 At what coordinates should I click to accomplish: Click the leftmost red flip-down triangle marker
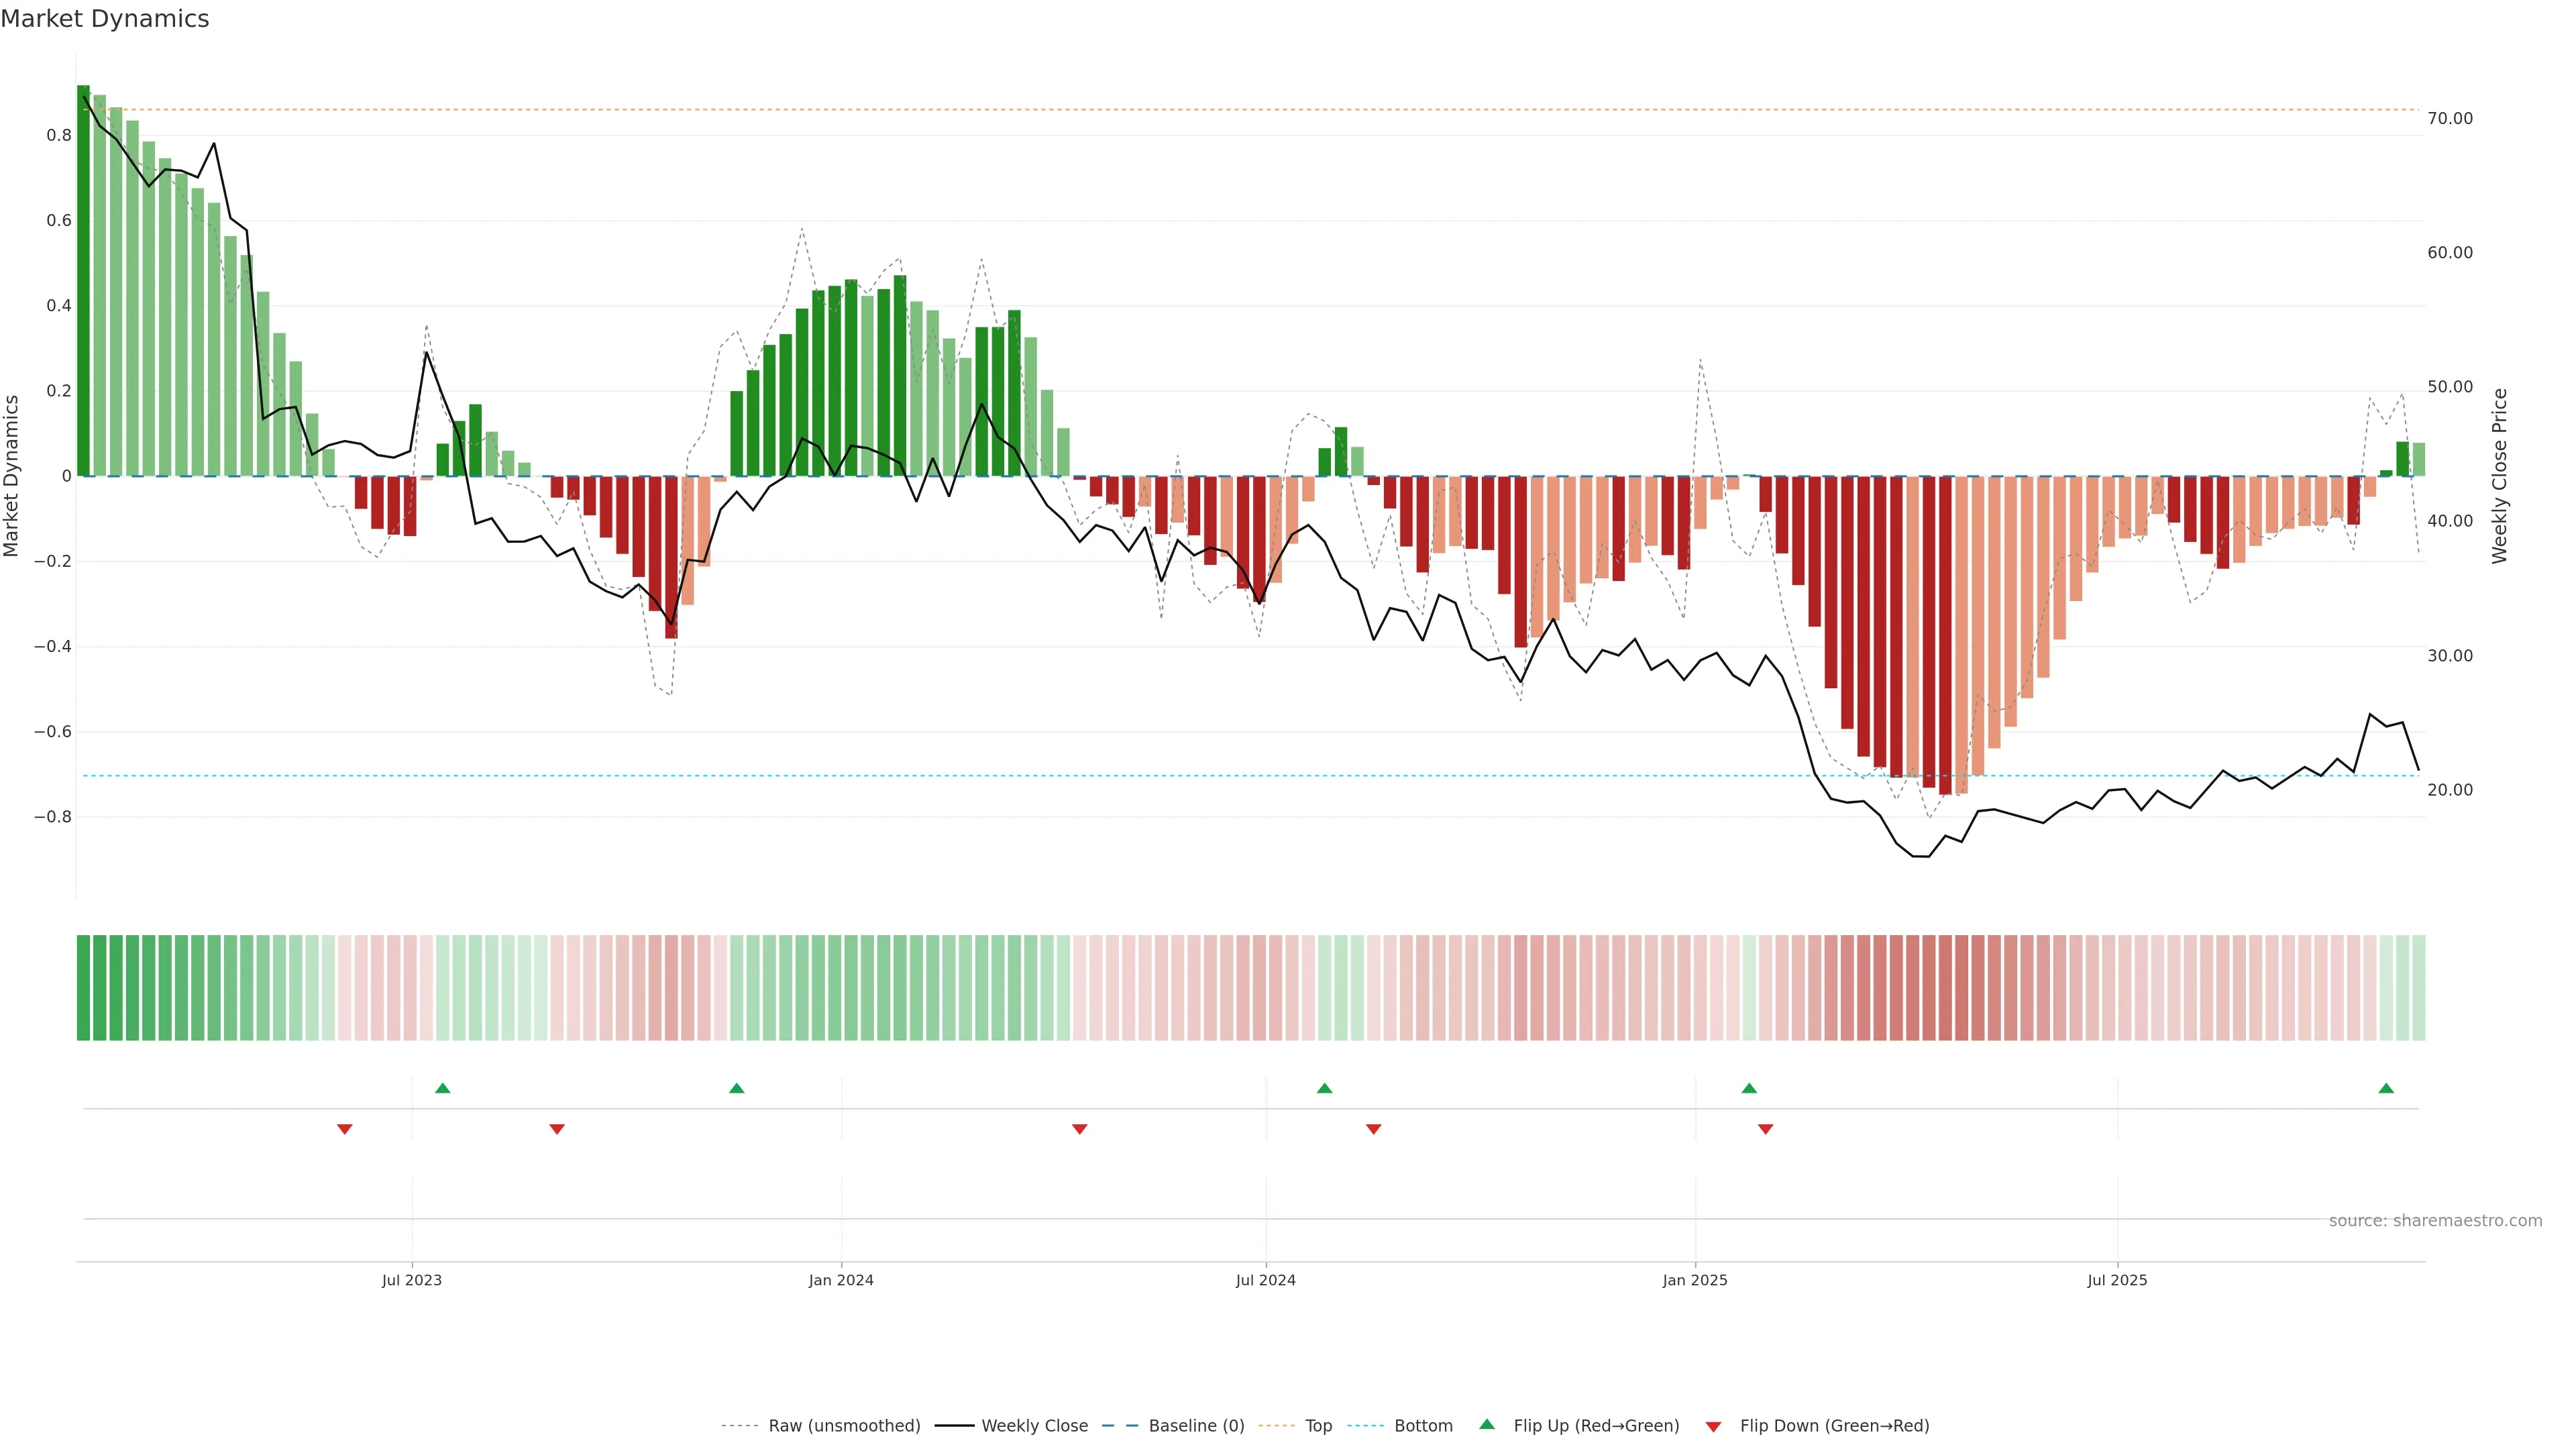tap(345, 1129)
